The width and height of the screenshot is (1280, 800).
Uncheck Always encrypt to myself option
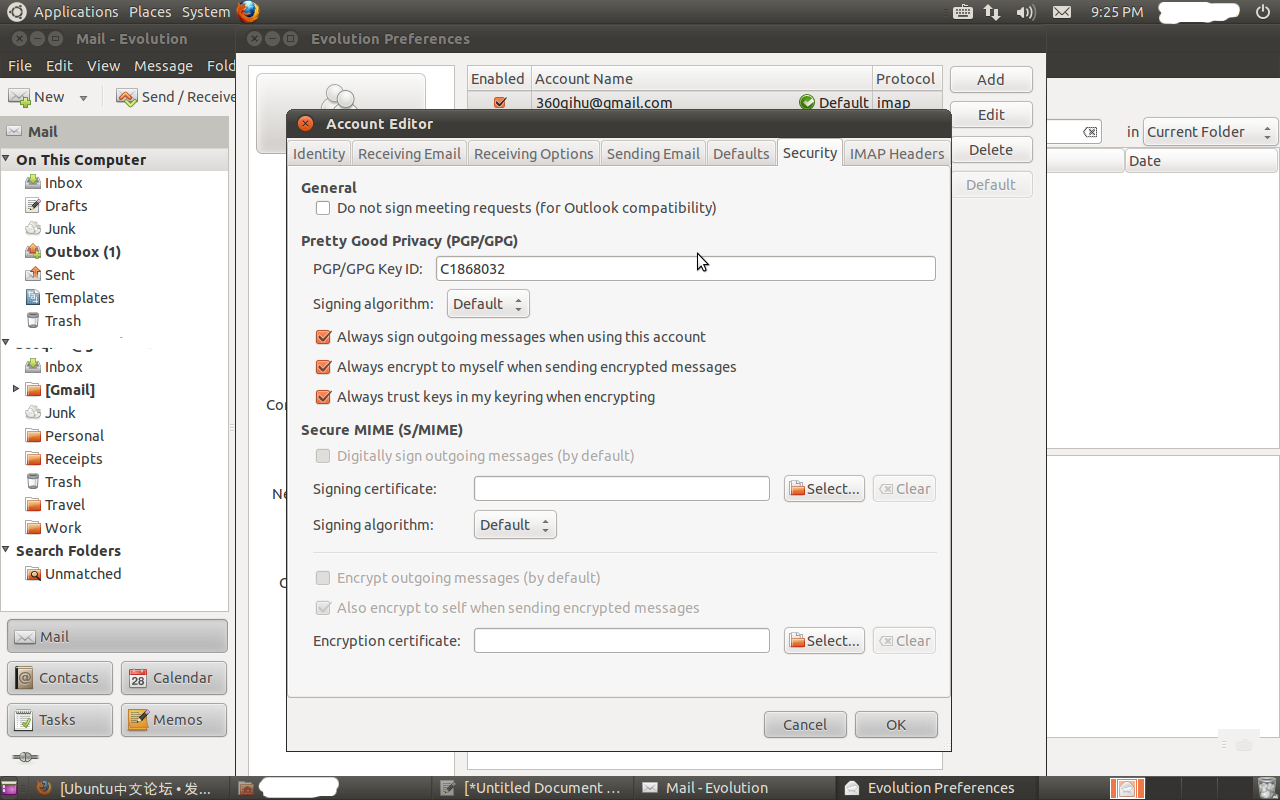pyautogui.click(x=323, y=367)
